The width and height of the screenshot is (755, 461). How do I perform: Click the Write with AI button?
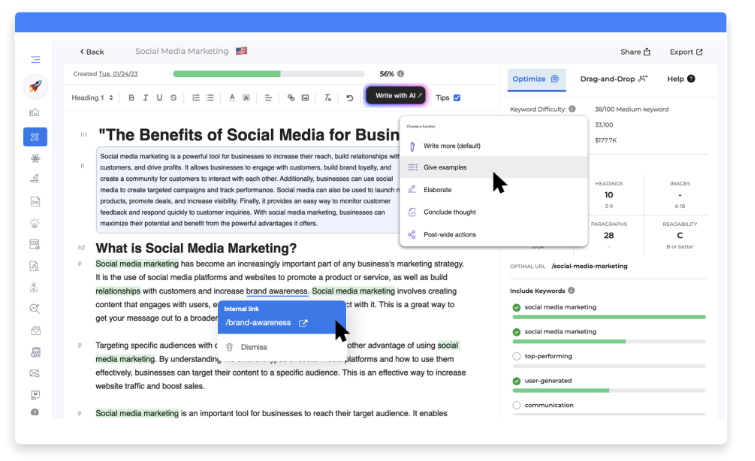[x=396, y=95]
